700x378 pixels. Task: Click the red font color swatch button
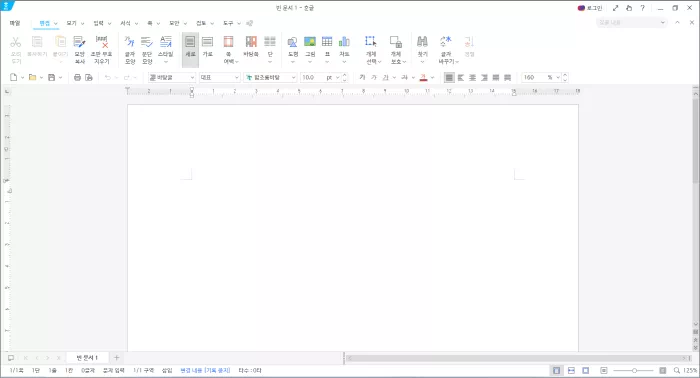click(x=423, y=78)
